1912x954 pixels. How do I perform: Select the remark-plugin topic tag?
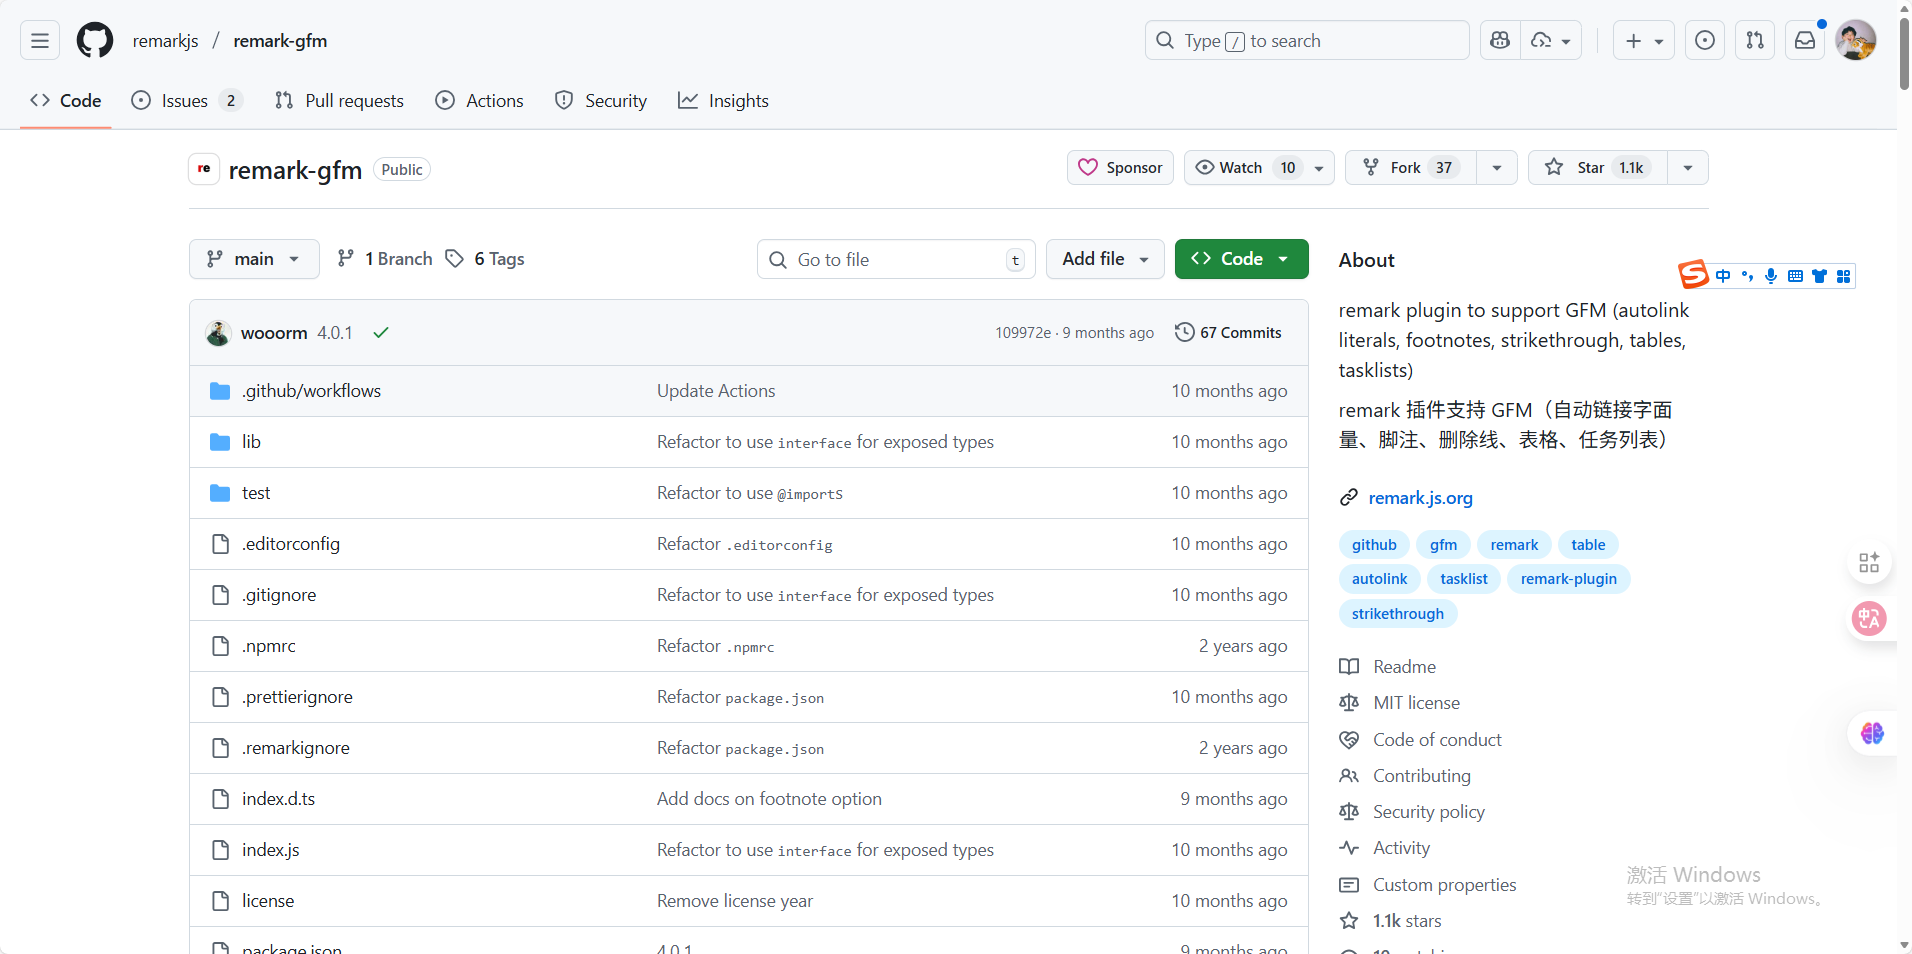coord(1568,579)
